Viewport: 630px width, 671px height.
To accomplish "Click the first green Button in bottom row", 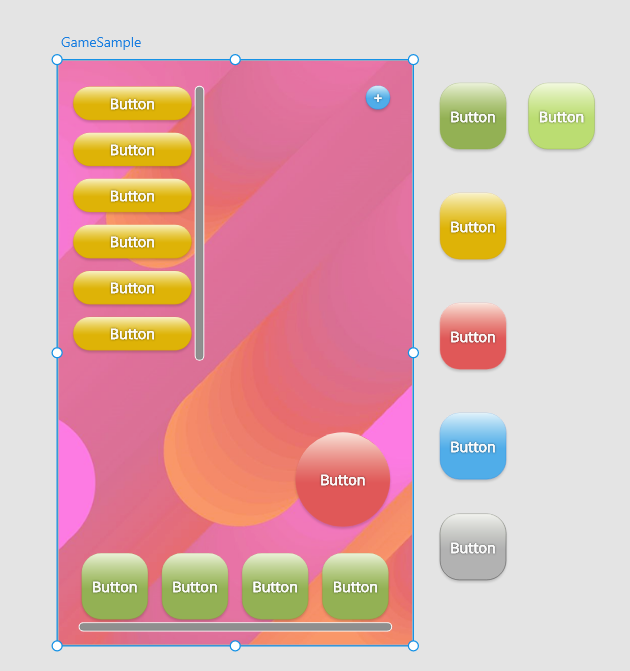I will click(115, 587).
